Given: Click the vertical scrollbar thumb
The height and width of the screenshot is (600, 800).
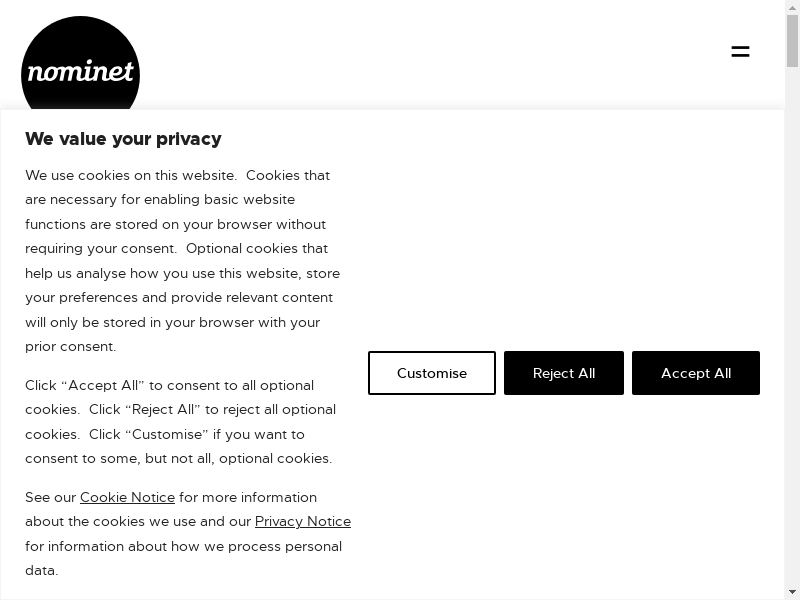Looking at the screenshot, I should pos(792,40).
